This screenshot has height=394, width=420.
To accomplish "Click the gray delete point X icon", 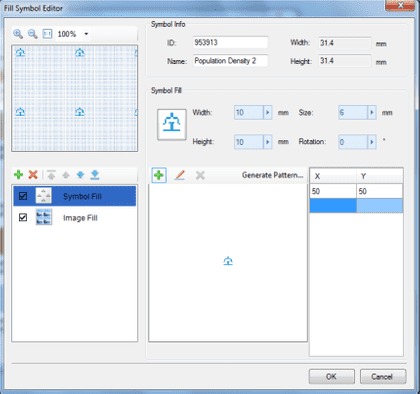I will point(200,175).
